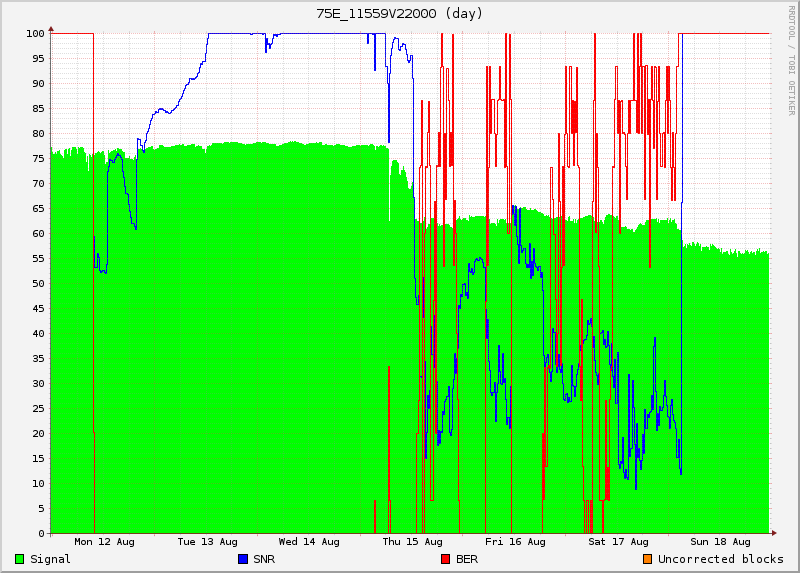Image resolution: width=800 pixels, height=573 pixels.
Task: Click the green Signal legend swatch
Action: point(19,559)
